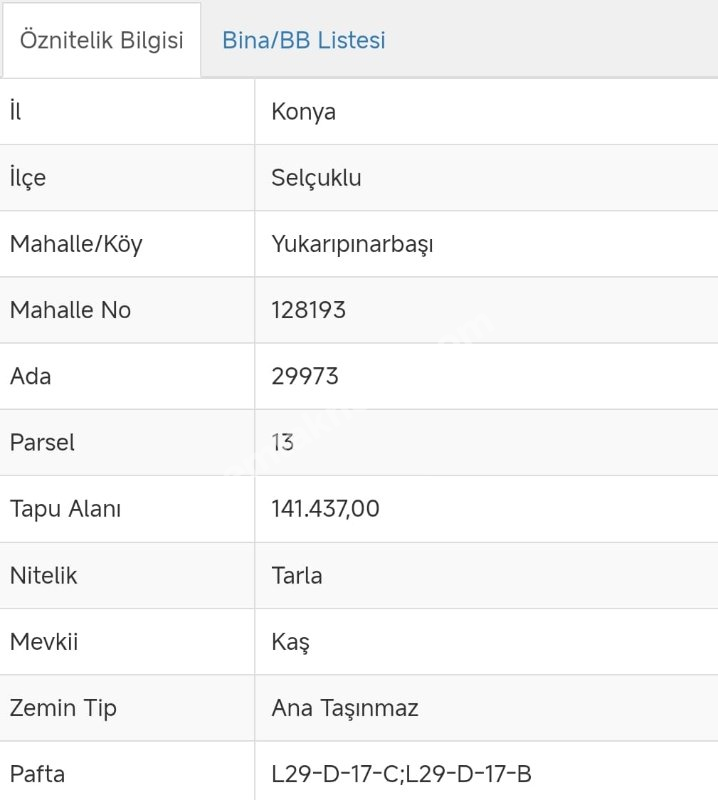Select Mahalle No value 128193
The image size is (718, 800).
tap(308, 310)
